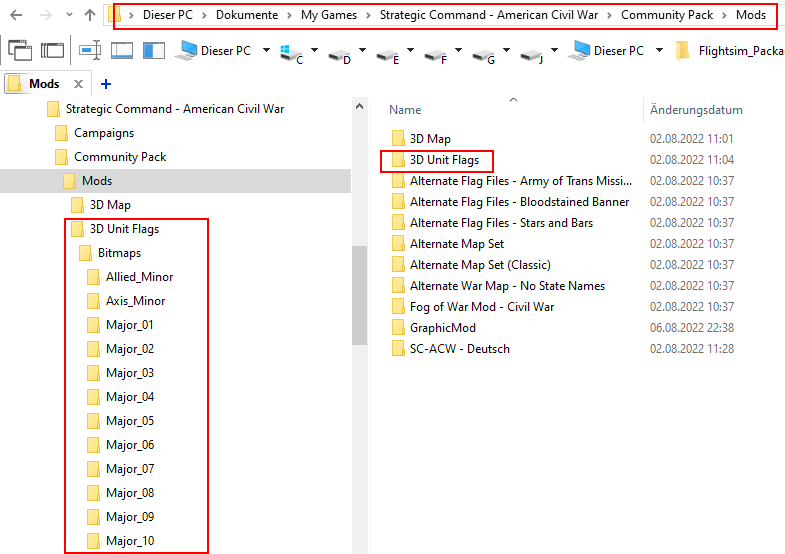Viewport: 785px width, 554px height.
Task: Select Alternate Flag Files - Bloodstained Banner folder
Action: [510, 202]
